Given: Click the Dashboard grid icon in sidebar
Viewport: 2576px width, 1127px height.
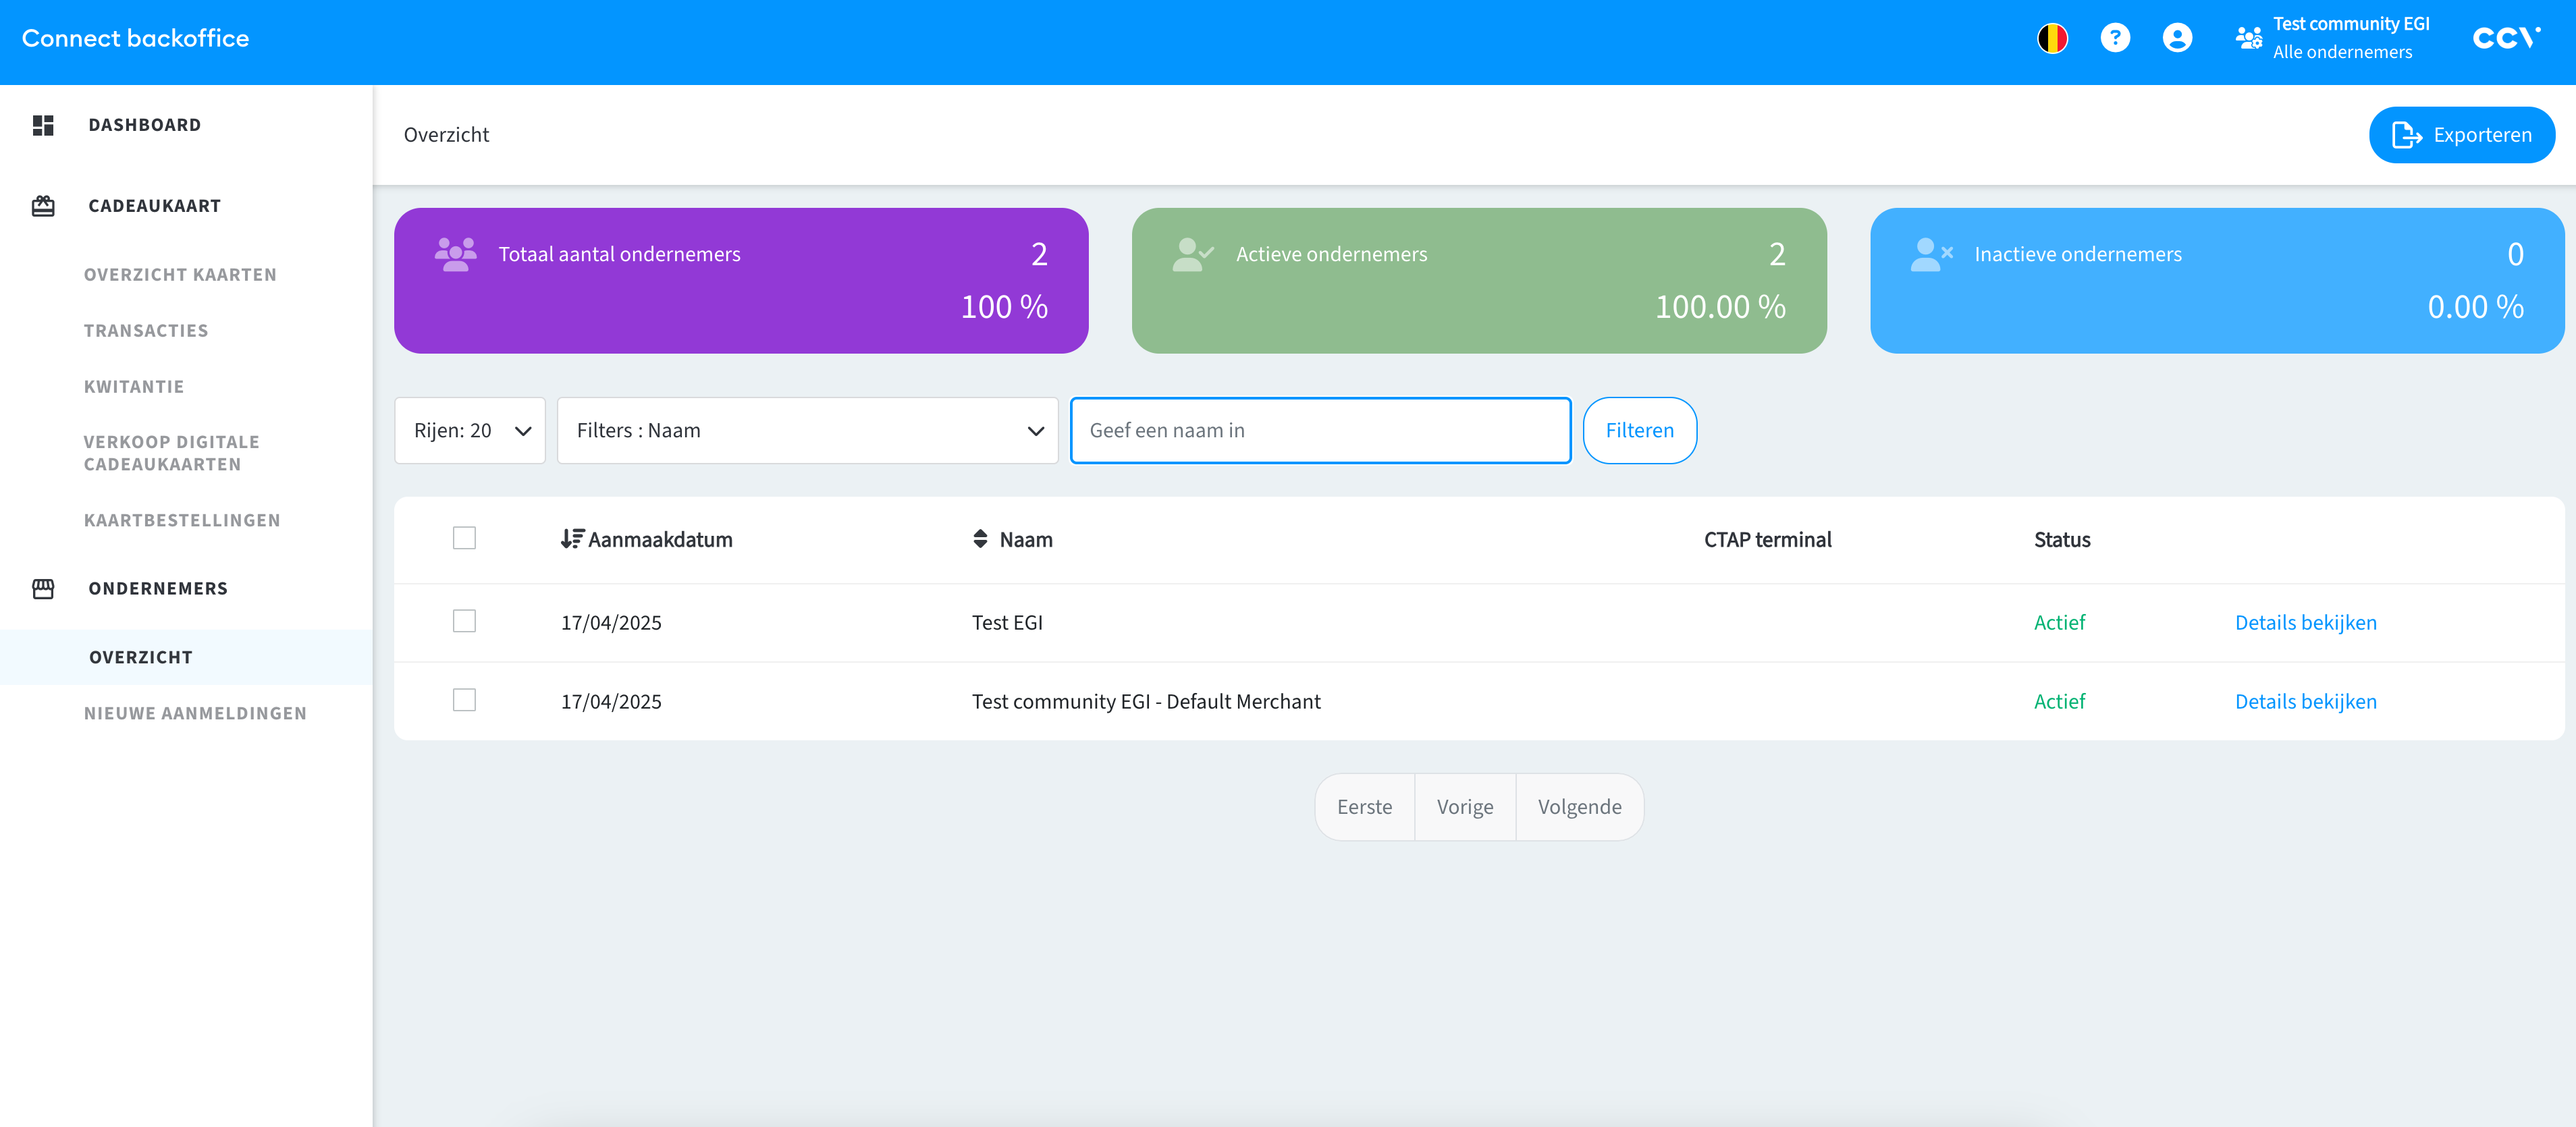Looking at the screenshot, I should pos(43,125).
